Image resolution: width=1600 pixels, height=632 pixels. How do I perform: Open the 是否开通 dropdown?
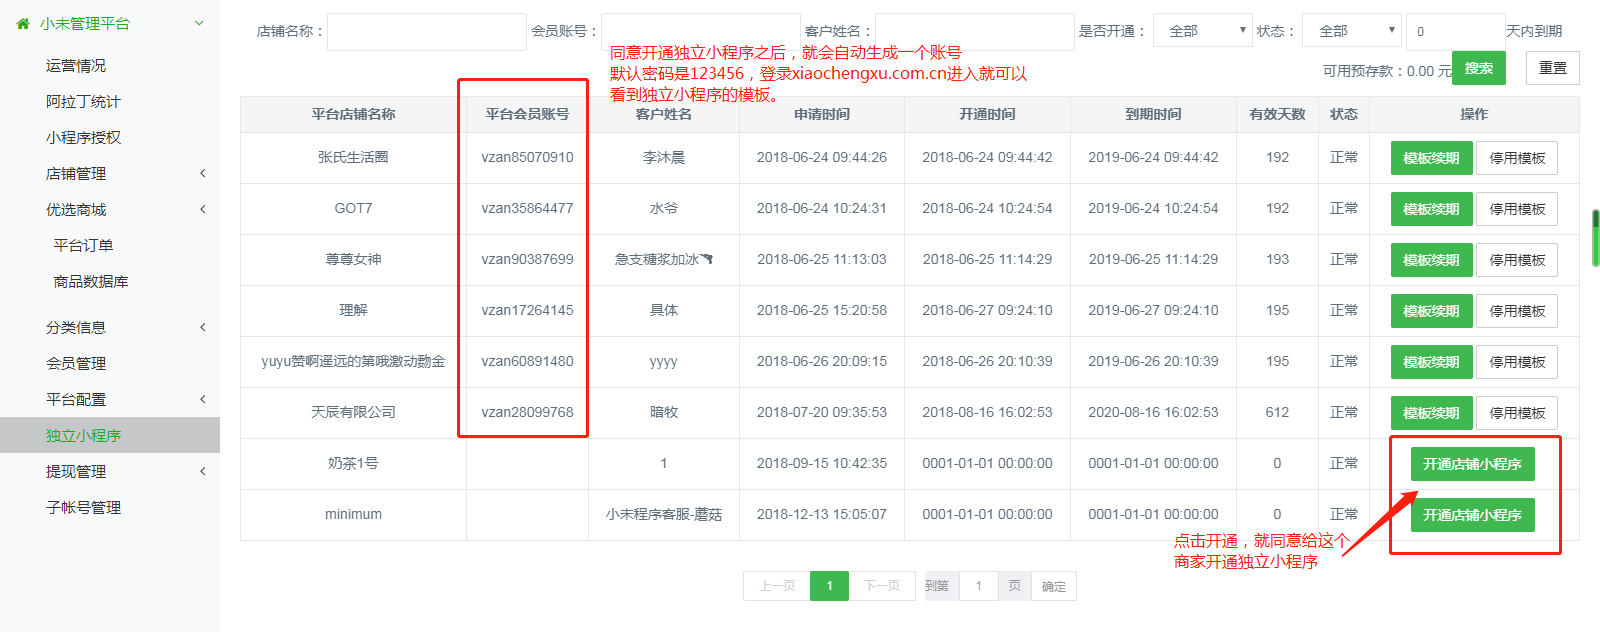tap(1202, 31)
